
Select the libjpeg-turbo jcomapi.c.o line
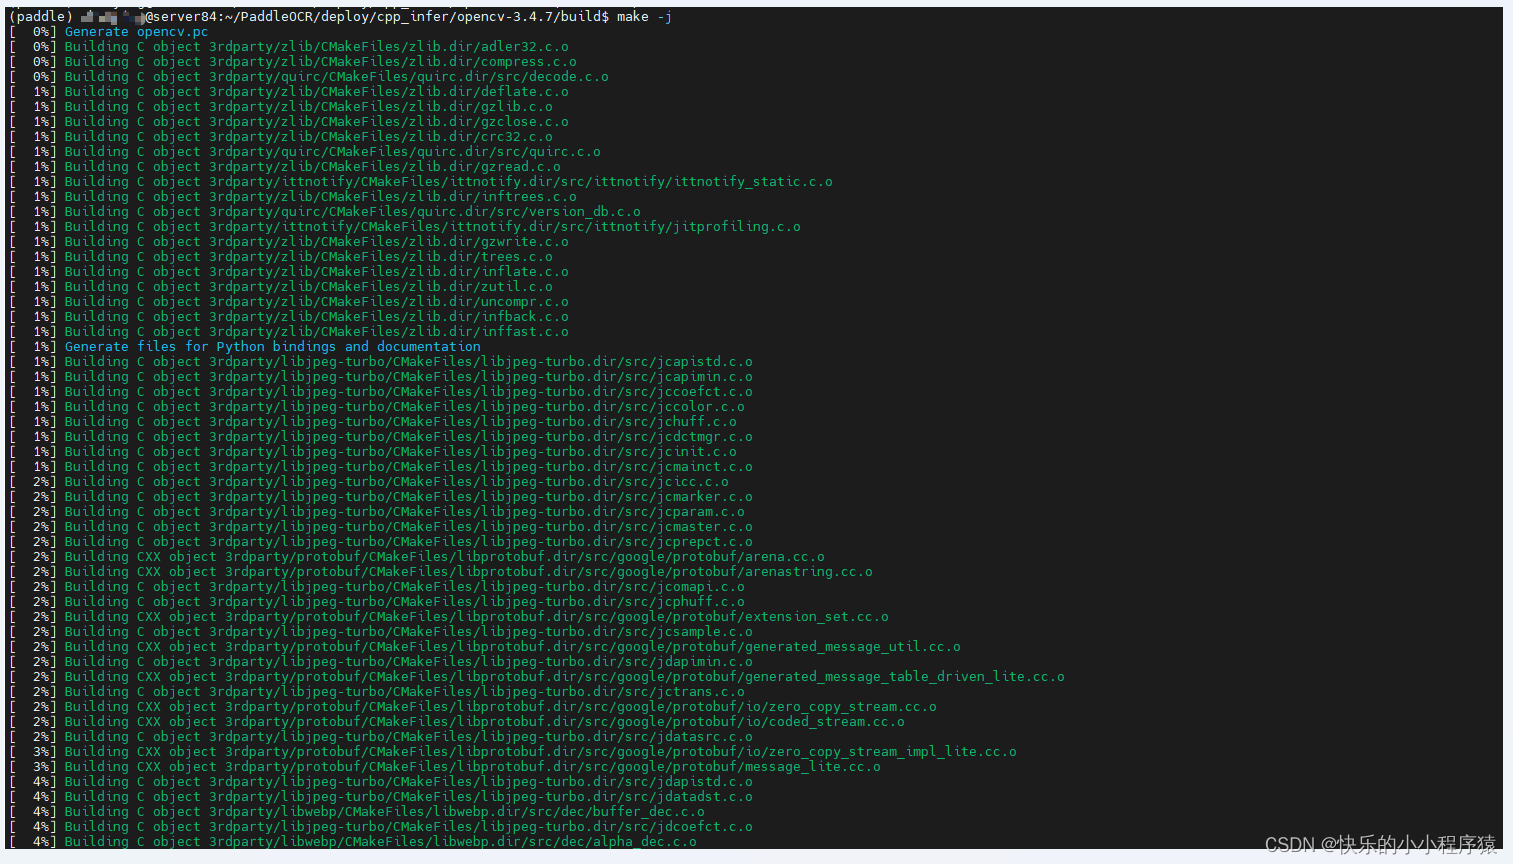pos(377,586)
